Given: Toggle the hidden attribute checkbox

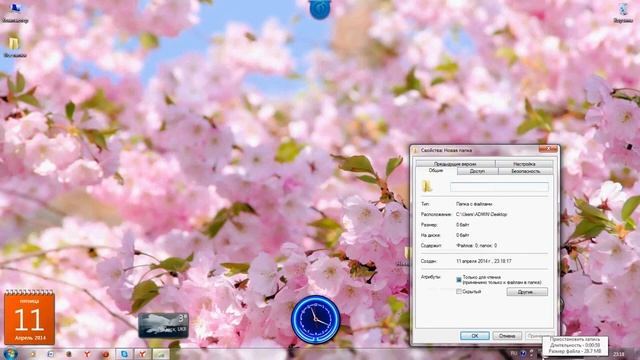Looking at the screenshot, I should pyautogui.click(x=459, y=291).
